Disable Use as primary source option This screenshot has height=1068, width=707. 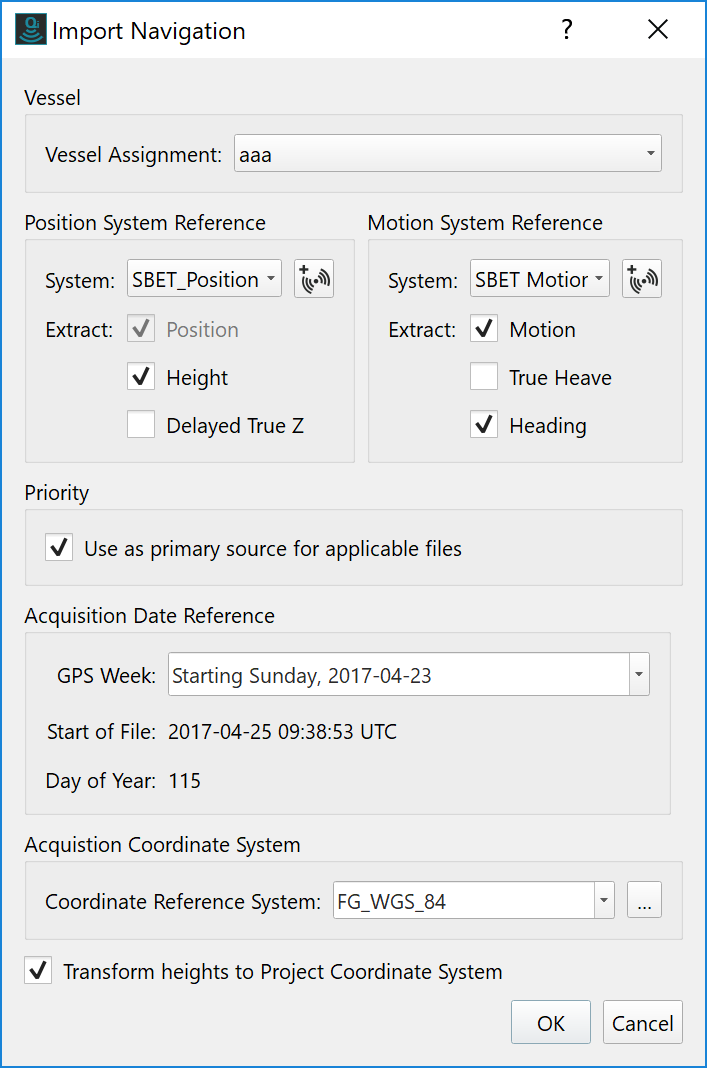coord(59,548)
